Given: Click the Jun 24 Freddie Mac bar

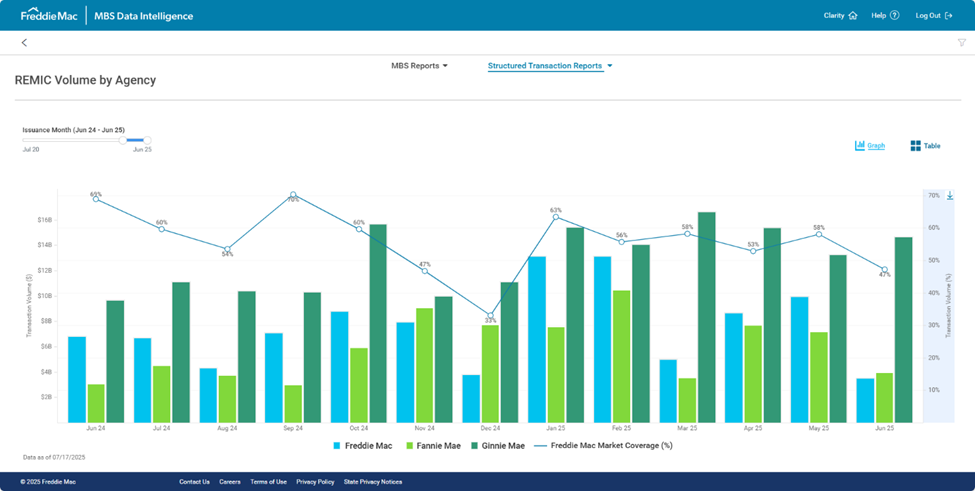Looking at the screenshot, I should pyautogui.click(x=77, y=379).
